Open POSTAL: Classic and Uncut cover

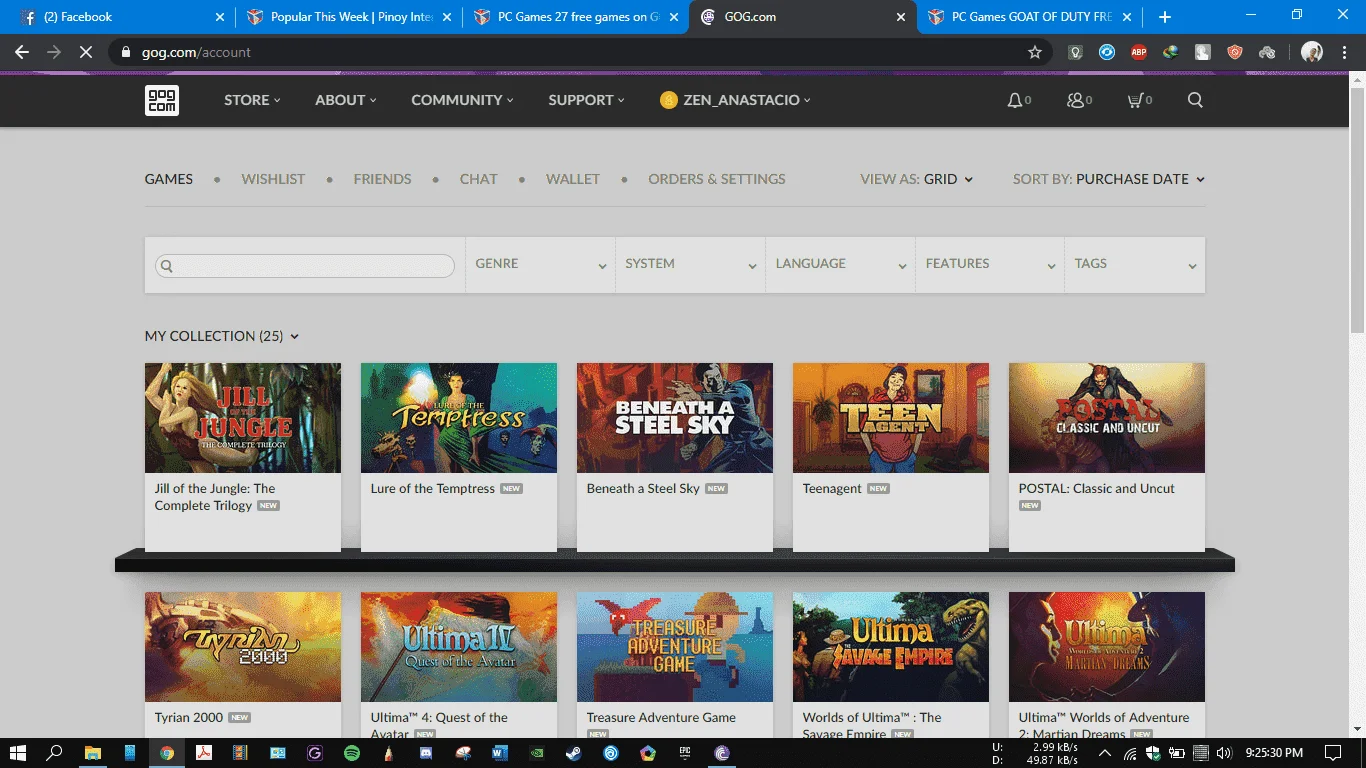click(1107, 418)
